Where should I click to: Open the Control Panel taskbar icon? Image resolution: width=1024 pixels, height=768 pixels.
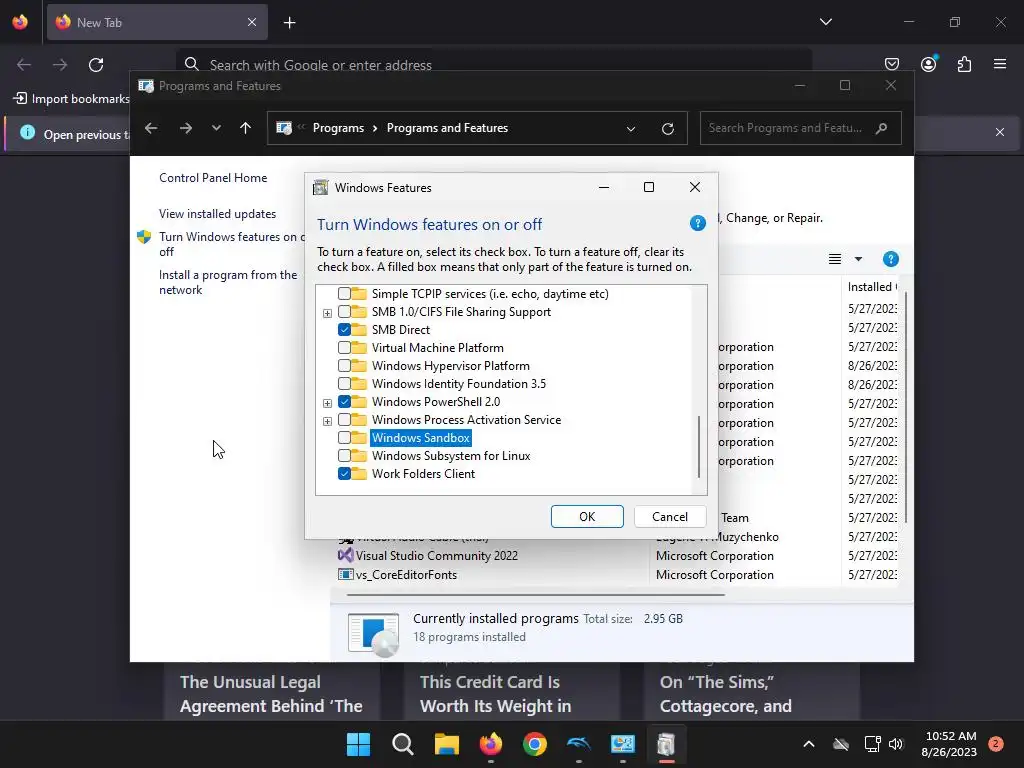pos(622,744)
